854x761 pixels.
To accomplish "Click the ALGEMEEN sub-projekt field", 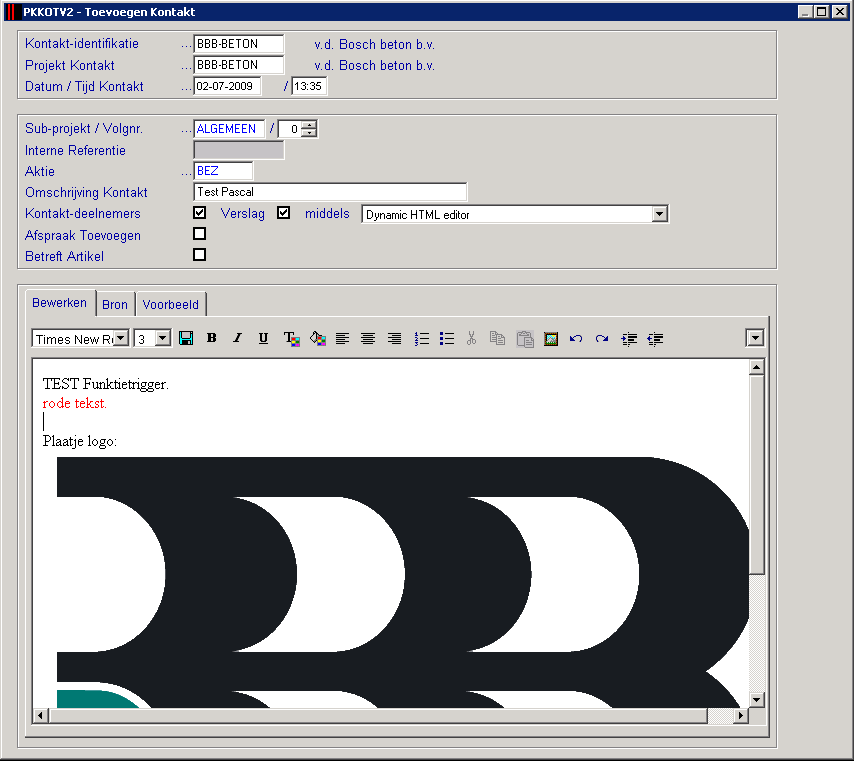I will 229,129.
